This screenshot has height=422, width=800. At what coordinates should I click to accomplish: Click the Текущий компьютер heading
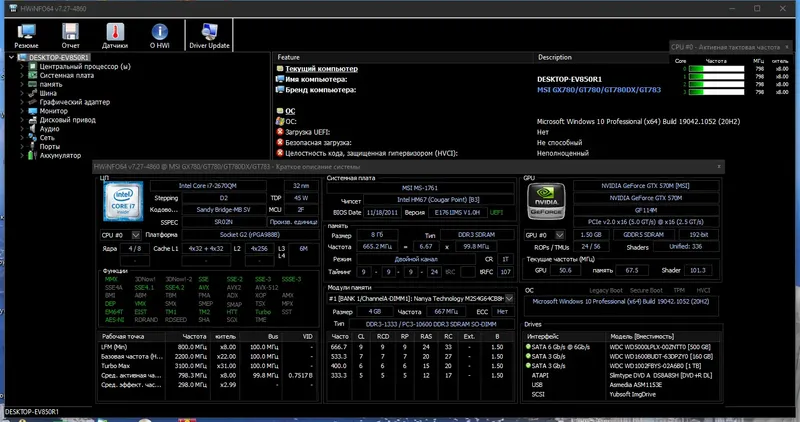tap(321, 68)
